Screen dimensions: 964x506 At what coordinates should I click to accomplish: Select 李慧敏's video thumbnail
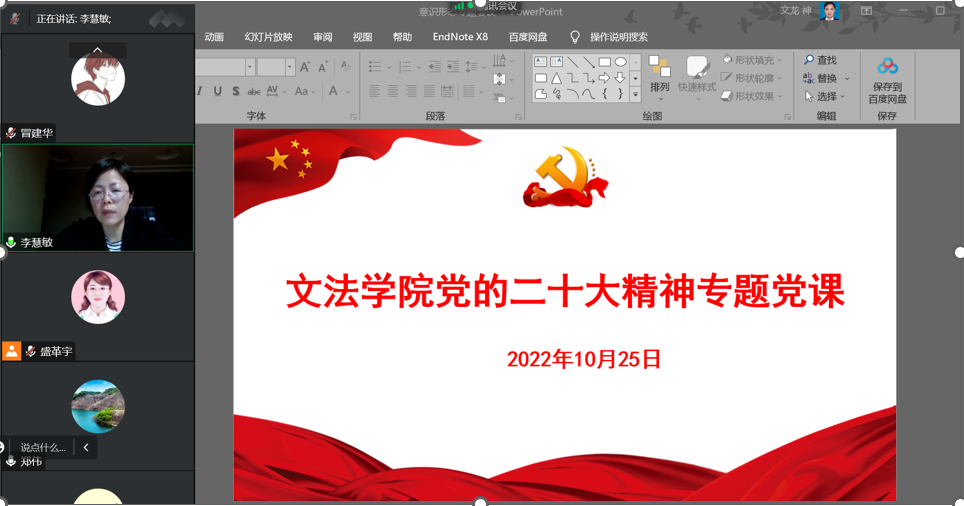[98, 197]
